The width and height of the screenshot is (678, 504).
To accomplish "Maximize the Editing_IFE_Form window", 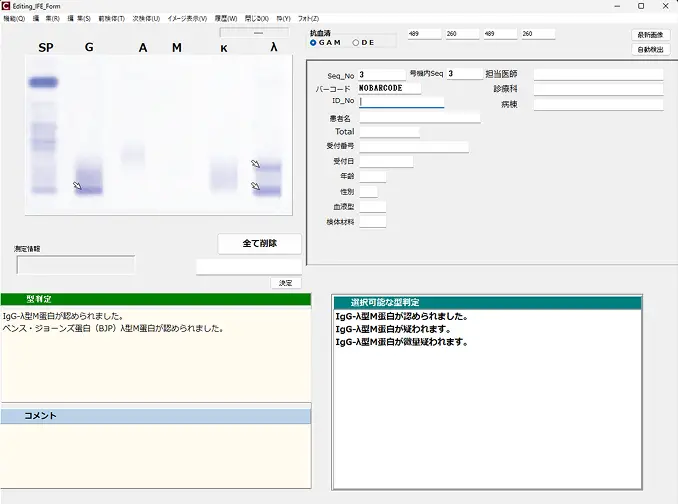I will point(641,6).
